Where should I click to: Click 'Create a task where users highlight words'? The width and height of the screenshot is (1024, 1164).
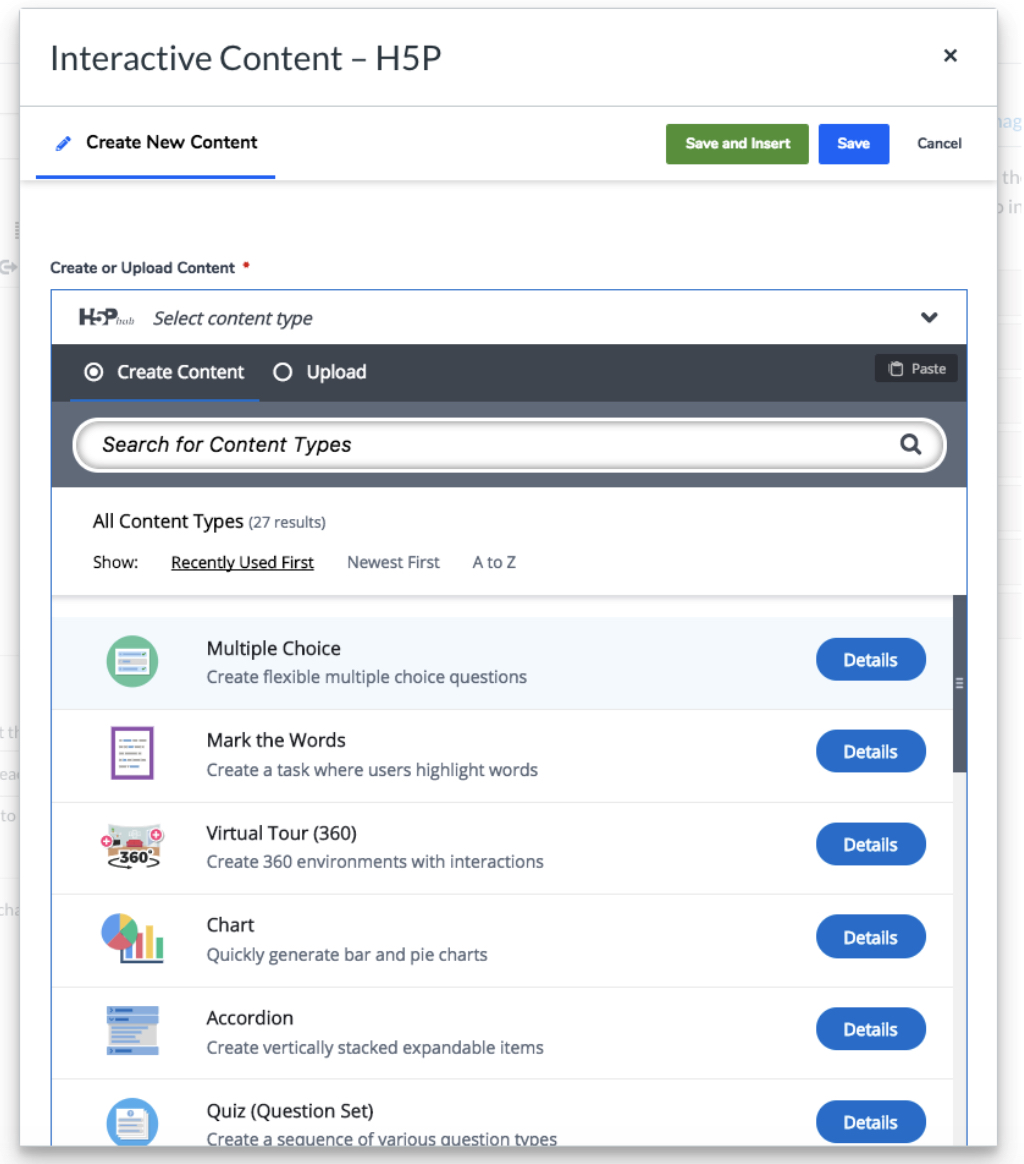[372, 770]
